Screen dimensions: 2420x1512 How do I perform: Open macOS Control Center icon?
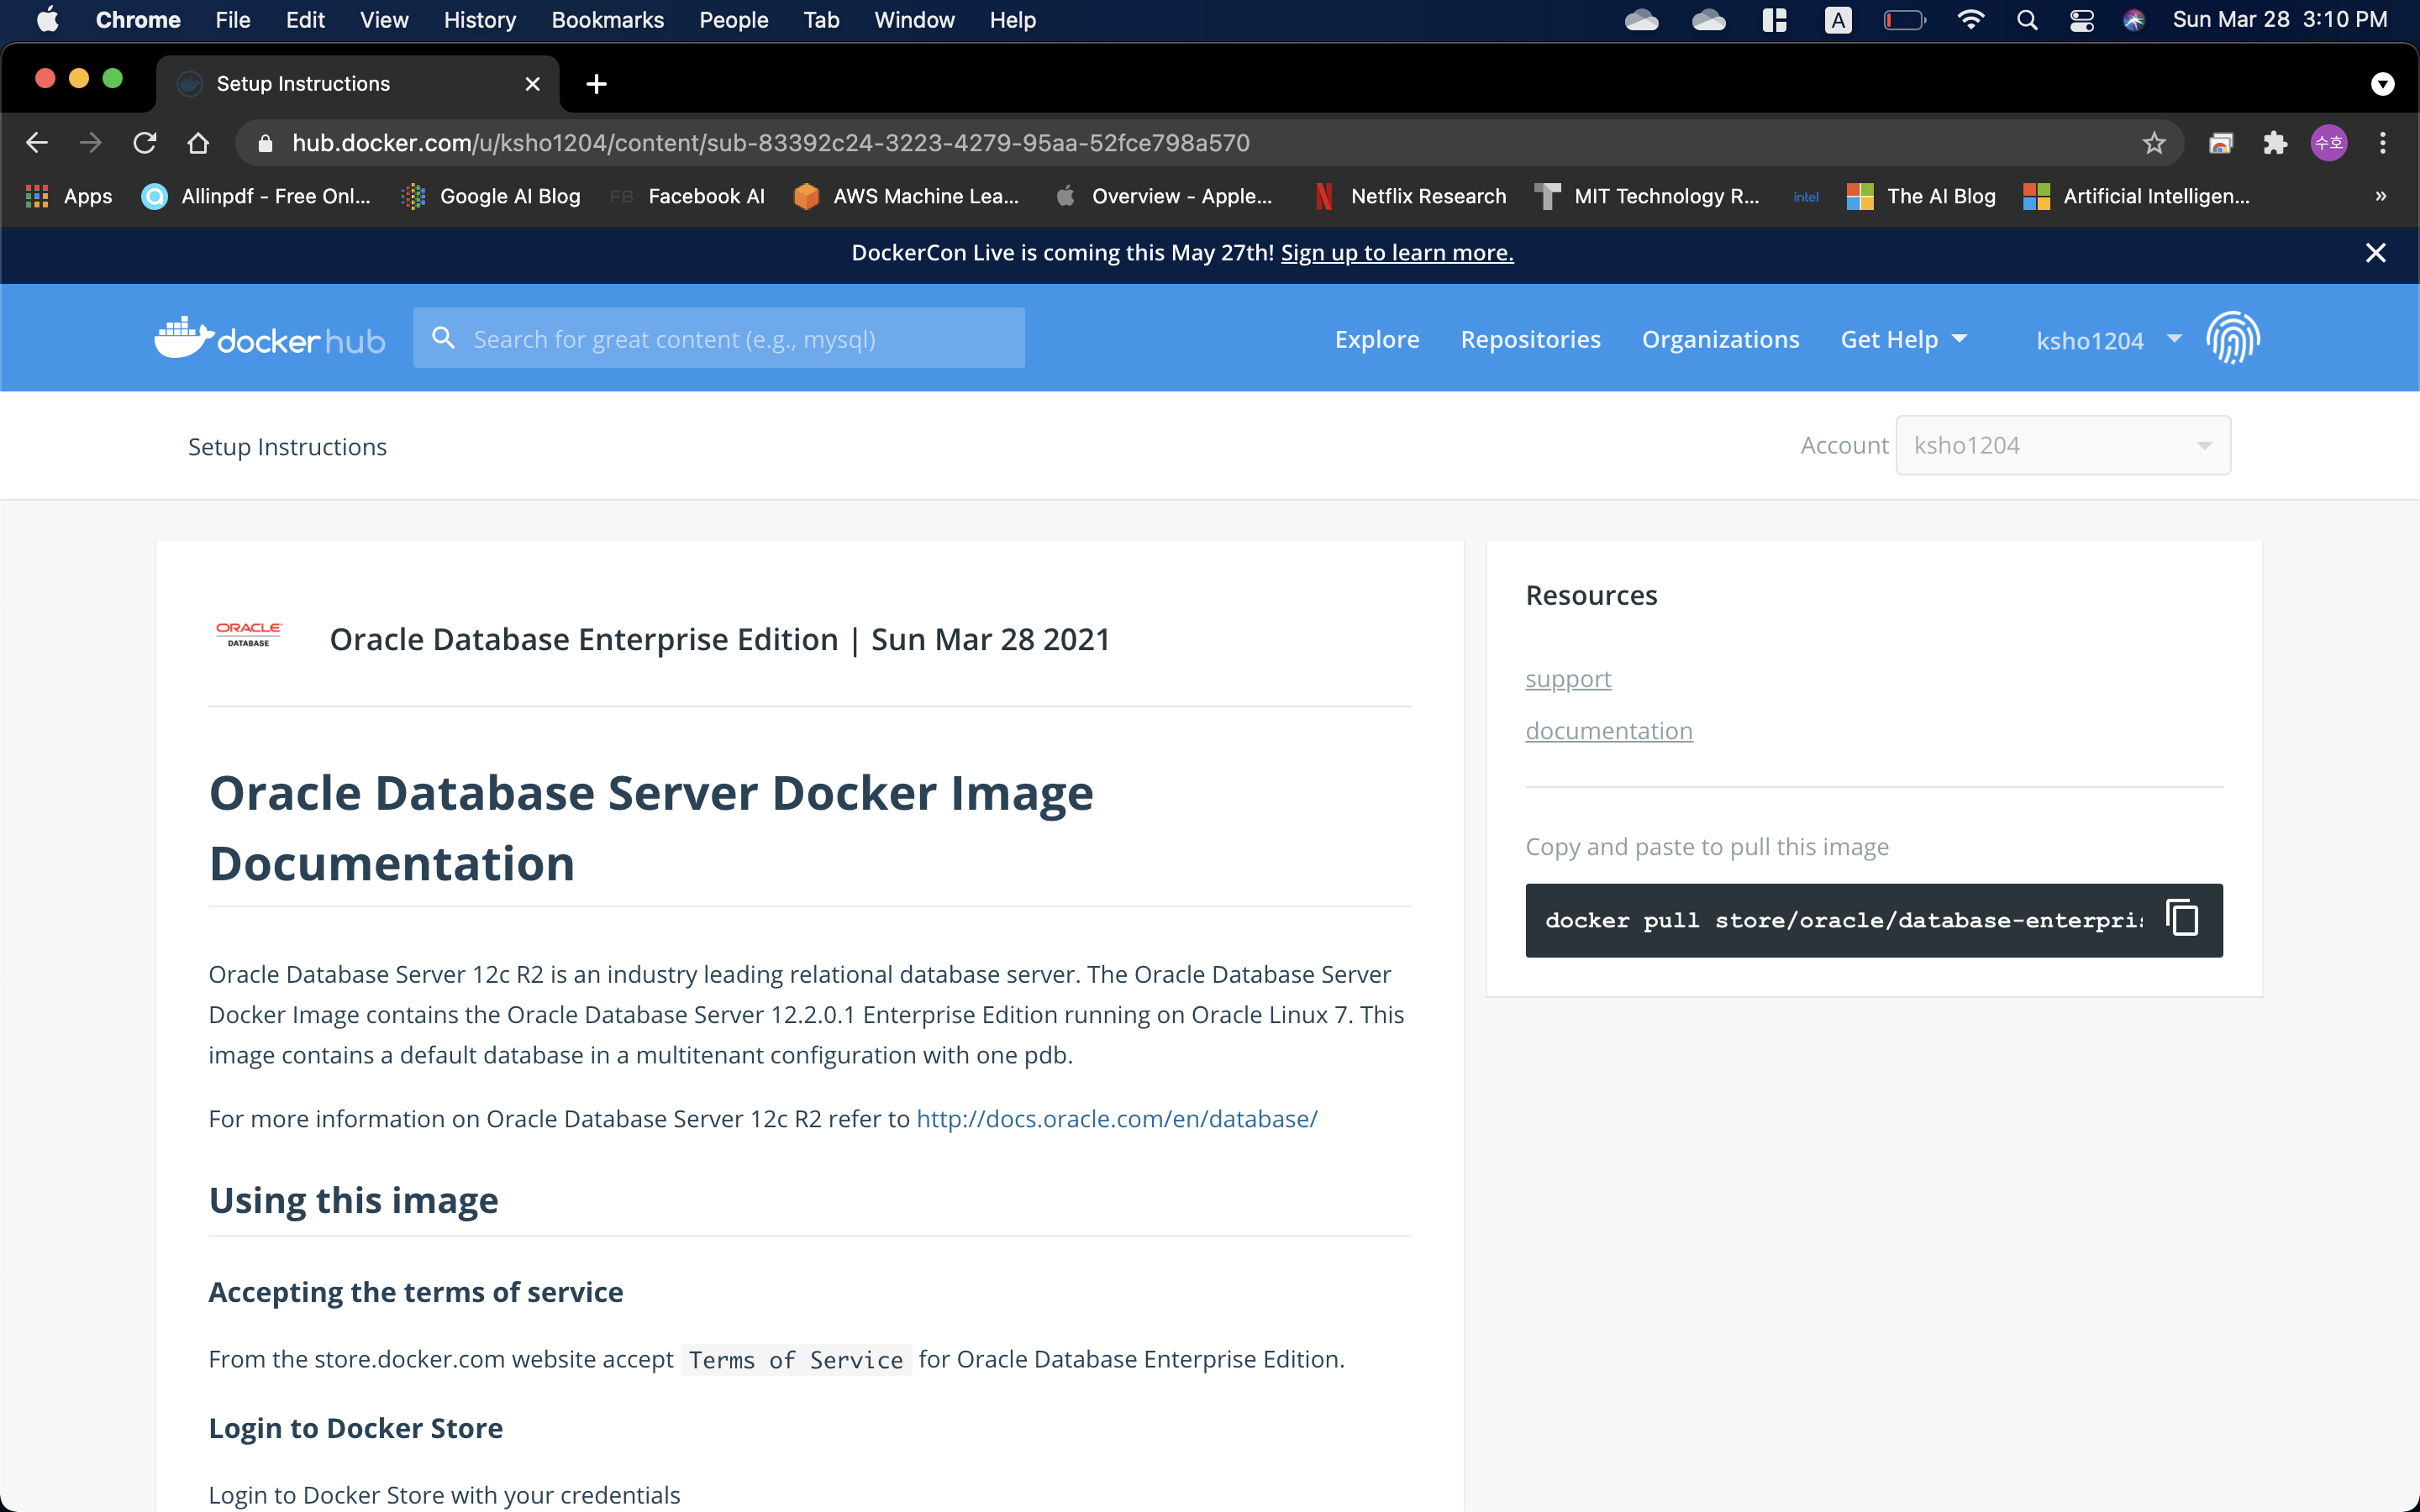tap(2081, 19)
